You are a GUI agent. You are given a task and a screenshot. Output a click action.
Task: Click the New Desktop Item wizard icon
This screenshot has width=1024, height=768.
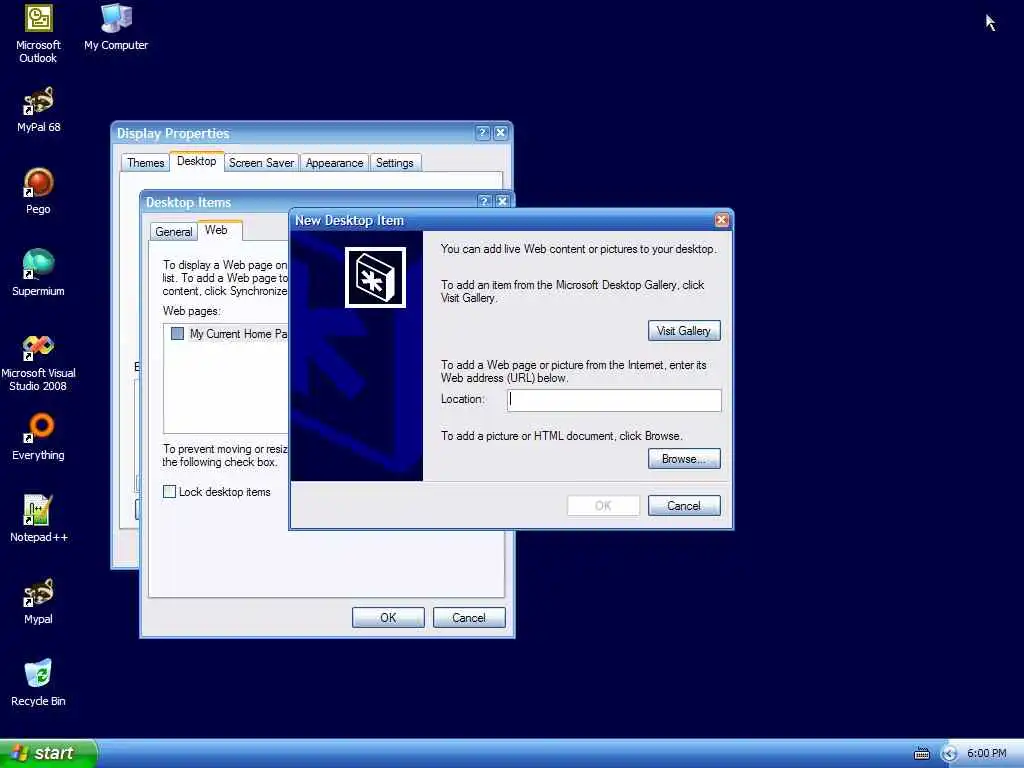coord(375,278)
